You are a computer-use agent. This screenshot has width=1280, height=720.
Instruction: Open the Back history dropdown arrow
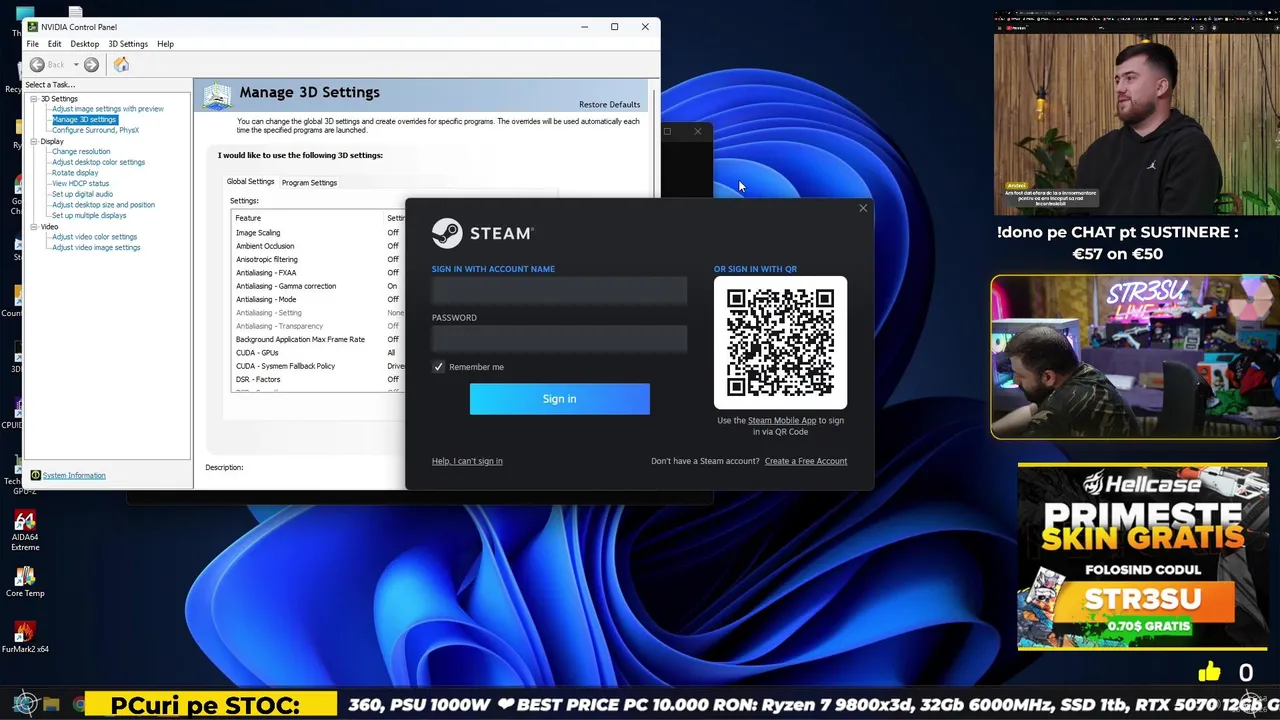(76, 65)
